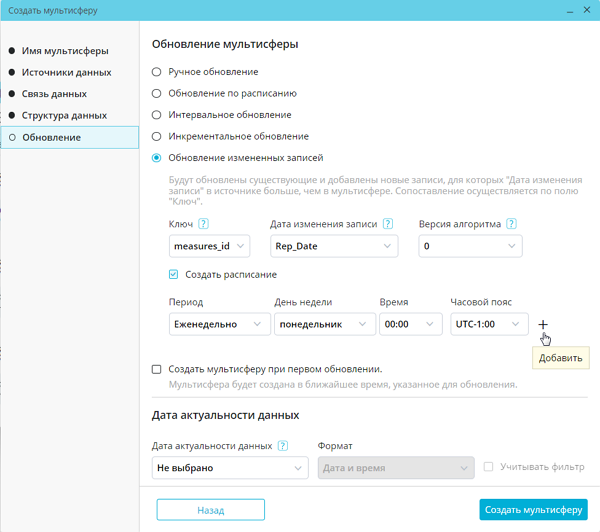
Task: Open help icon for Дата изменения записи
Action: pyautogui.click(x=388, y=224)
